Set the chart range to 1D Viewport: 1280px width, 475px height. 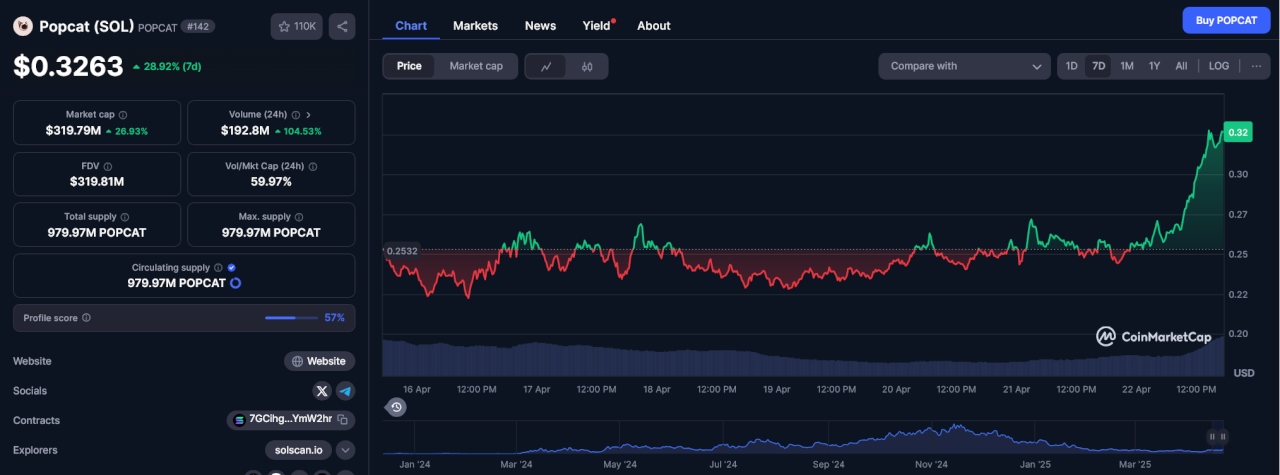pyautogui.click(x=1071, y=66)
